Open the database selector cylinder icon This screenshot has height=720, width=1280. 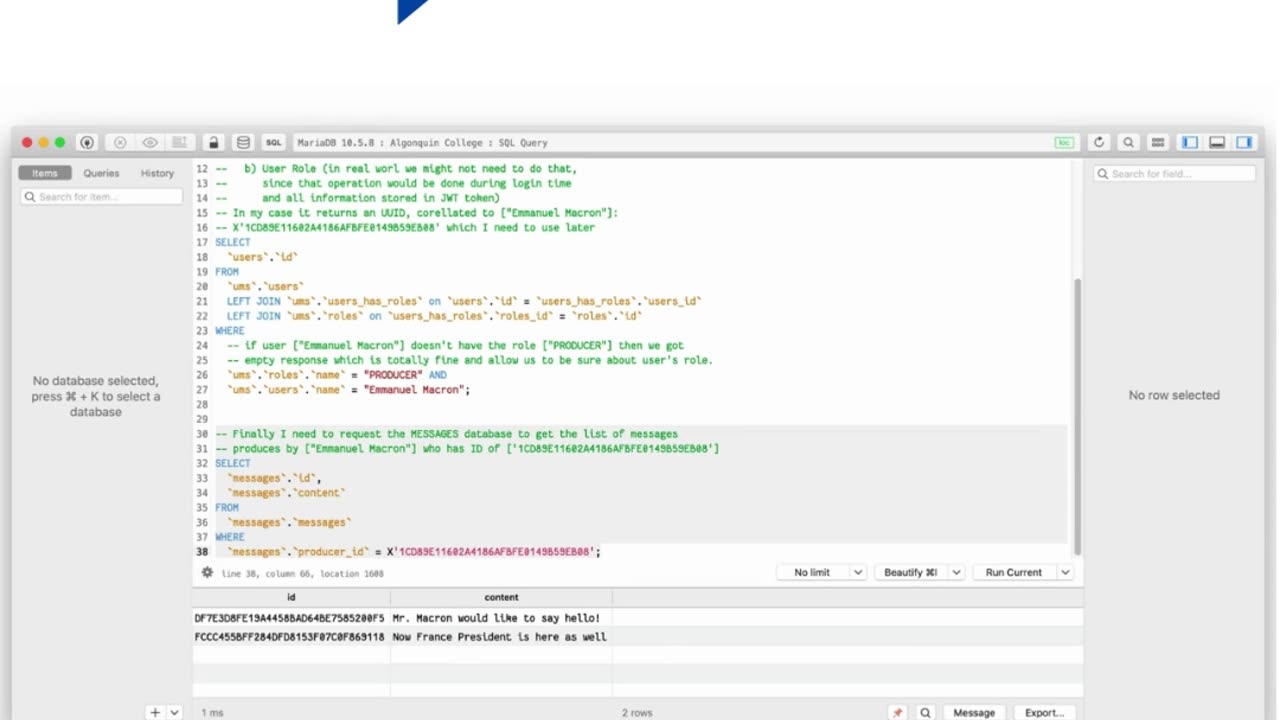[243, 142]
